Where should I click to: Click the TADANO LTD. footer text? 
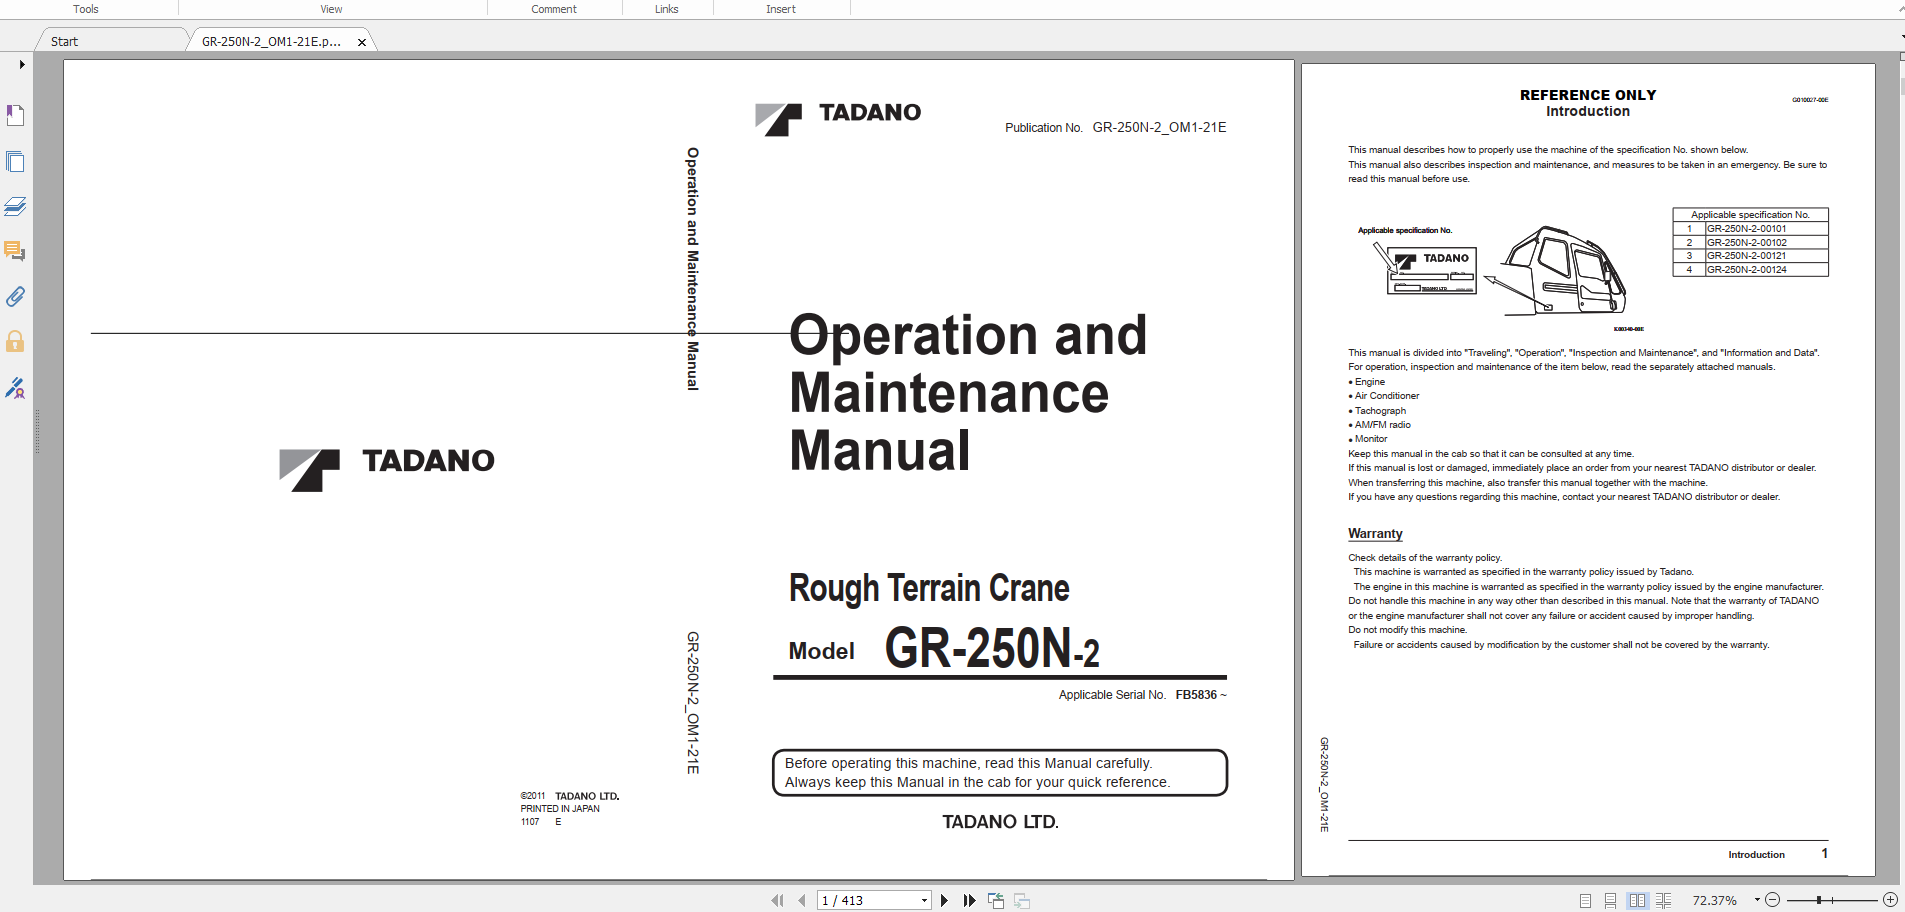pyautogui.click(x=1000, y=822)
